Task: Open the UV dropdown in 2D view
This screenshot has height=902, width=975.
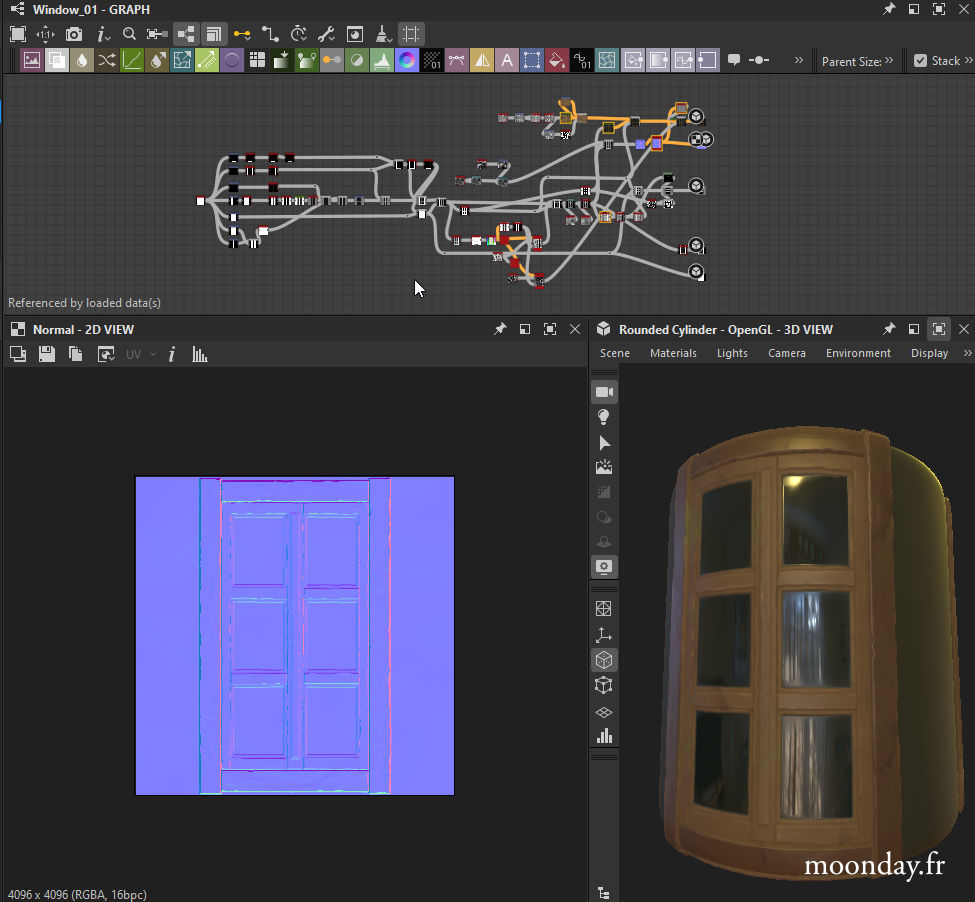Action: click(139, 354)
